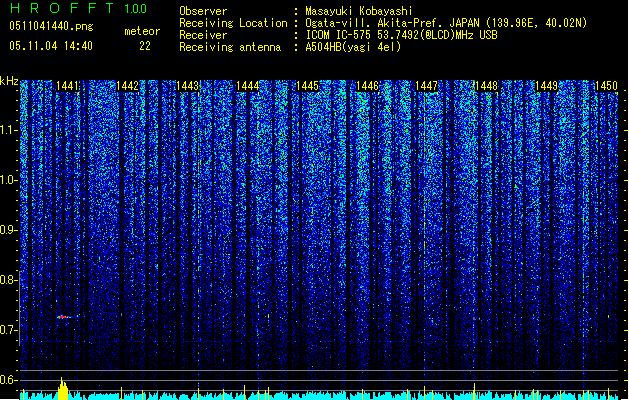
Task: Click the 'Receiver' field label
Action: click(x=203, y=35)
